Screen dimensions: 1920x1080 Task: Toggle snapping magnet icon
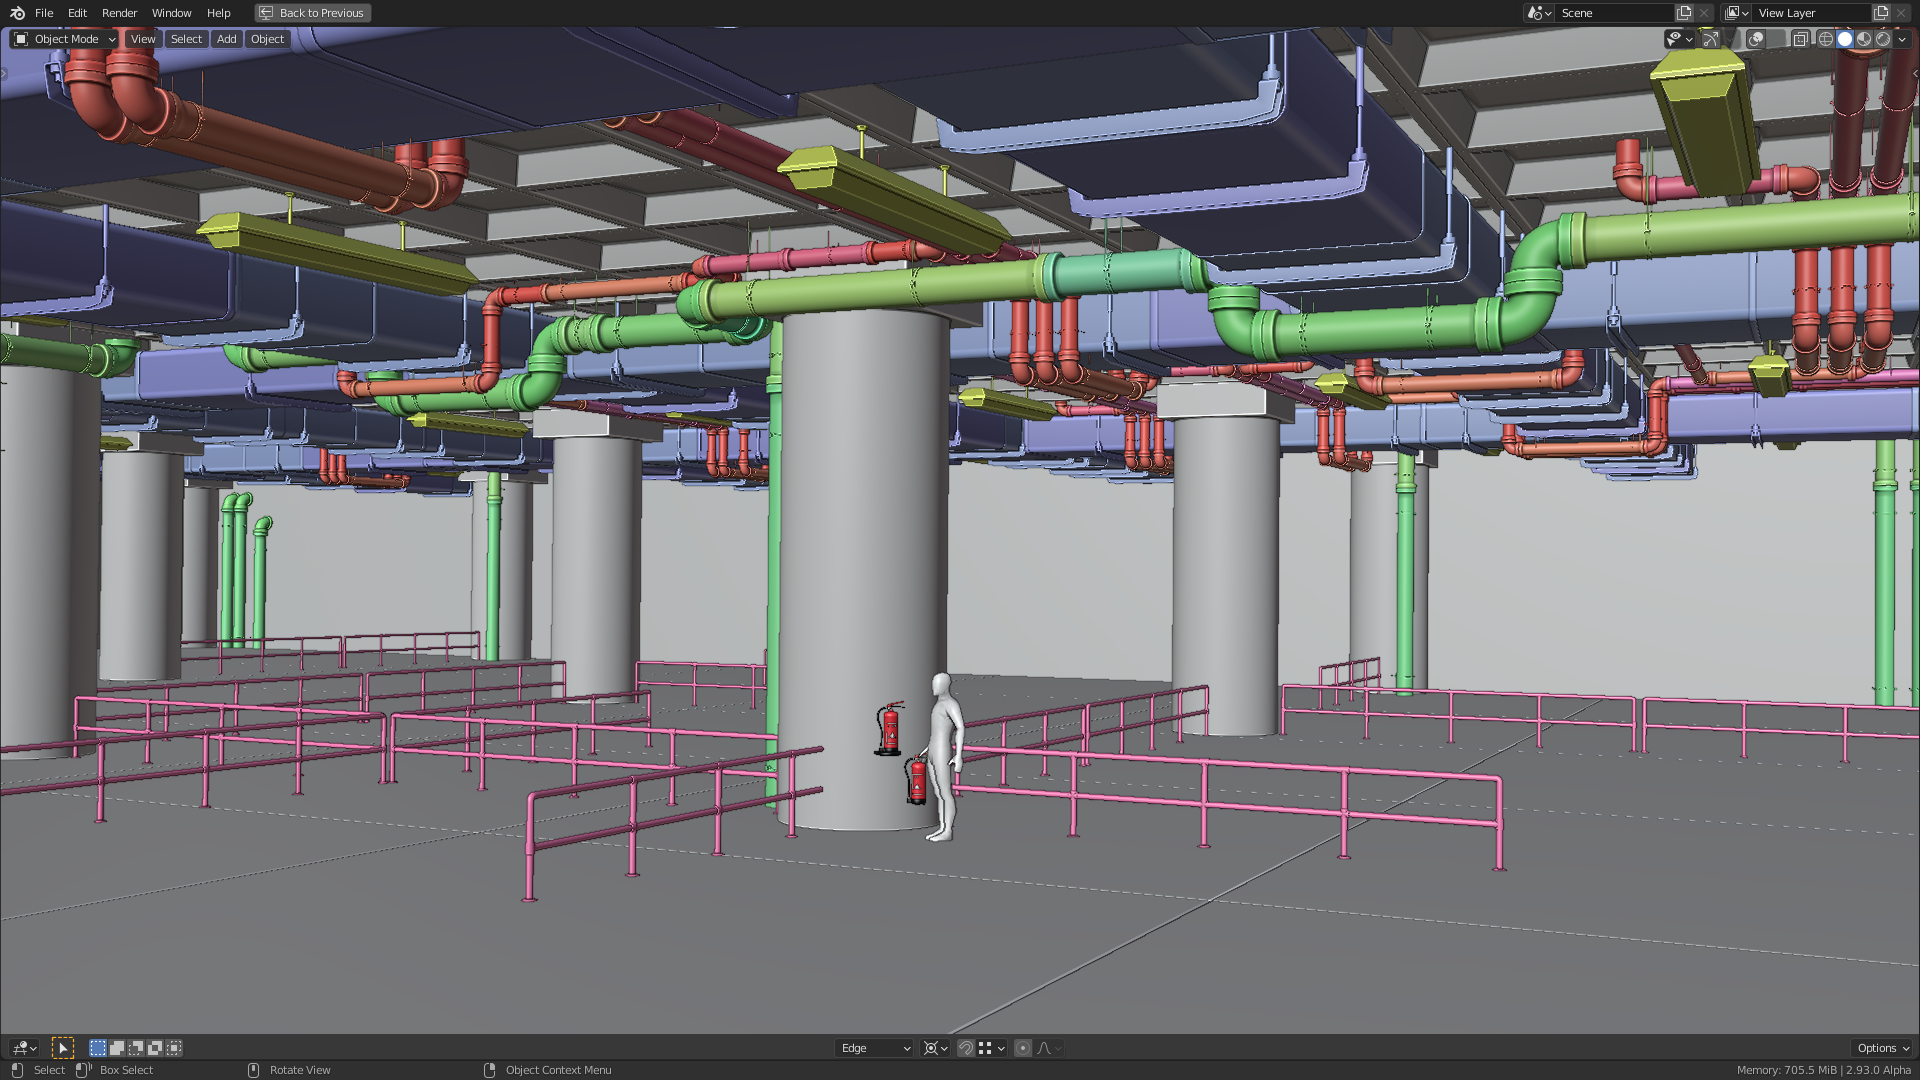click(x=966, y=1048)
